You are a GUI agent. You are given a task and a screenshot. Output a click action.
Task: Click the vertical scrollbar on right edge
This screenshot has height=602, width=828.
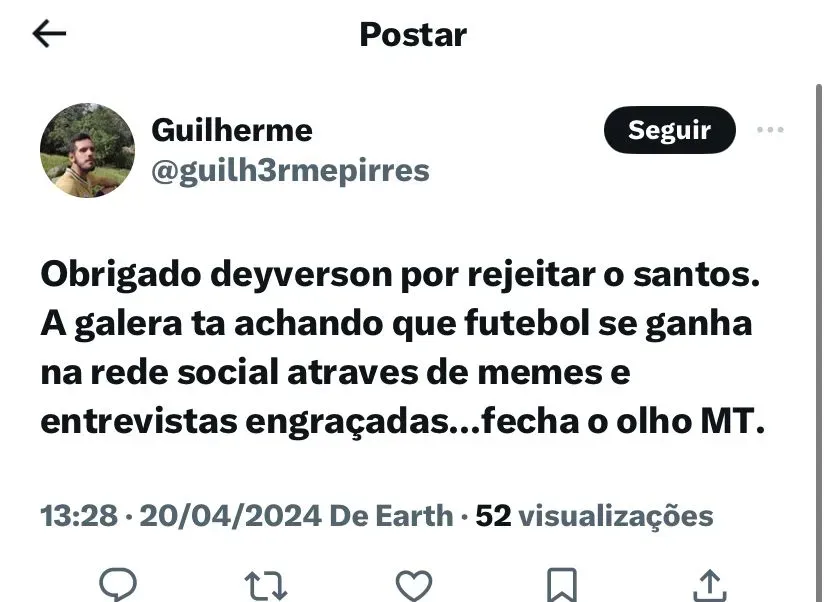818,343
